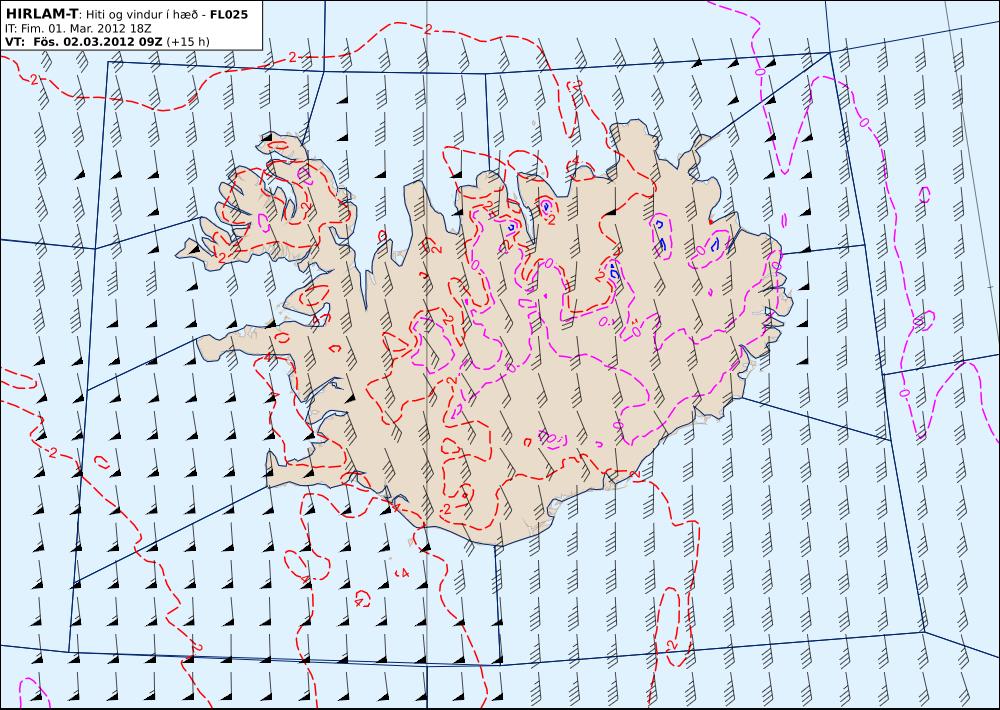Image resolution: width=1000 pixels, height=710 pixels.
Task: Click the '(+15 h)' forecast offset
Action: coord(188,41)
